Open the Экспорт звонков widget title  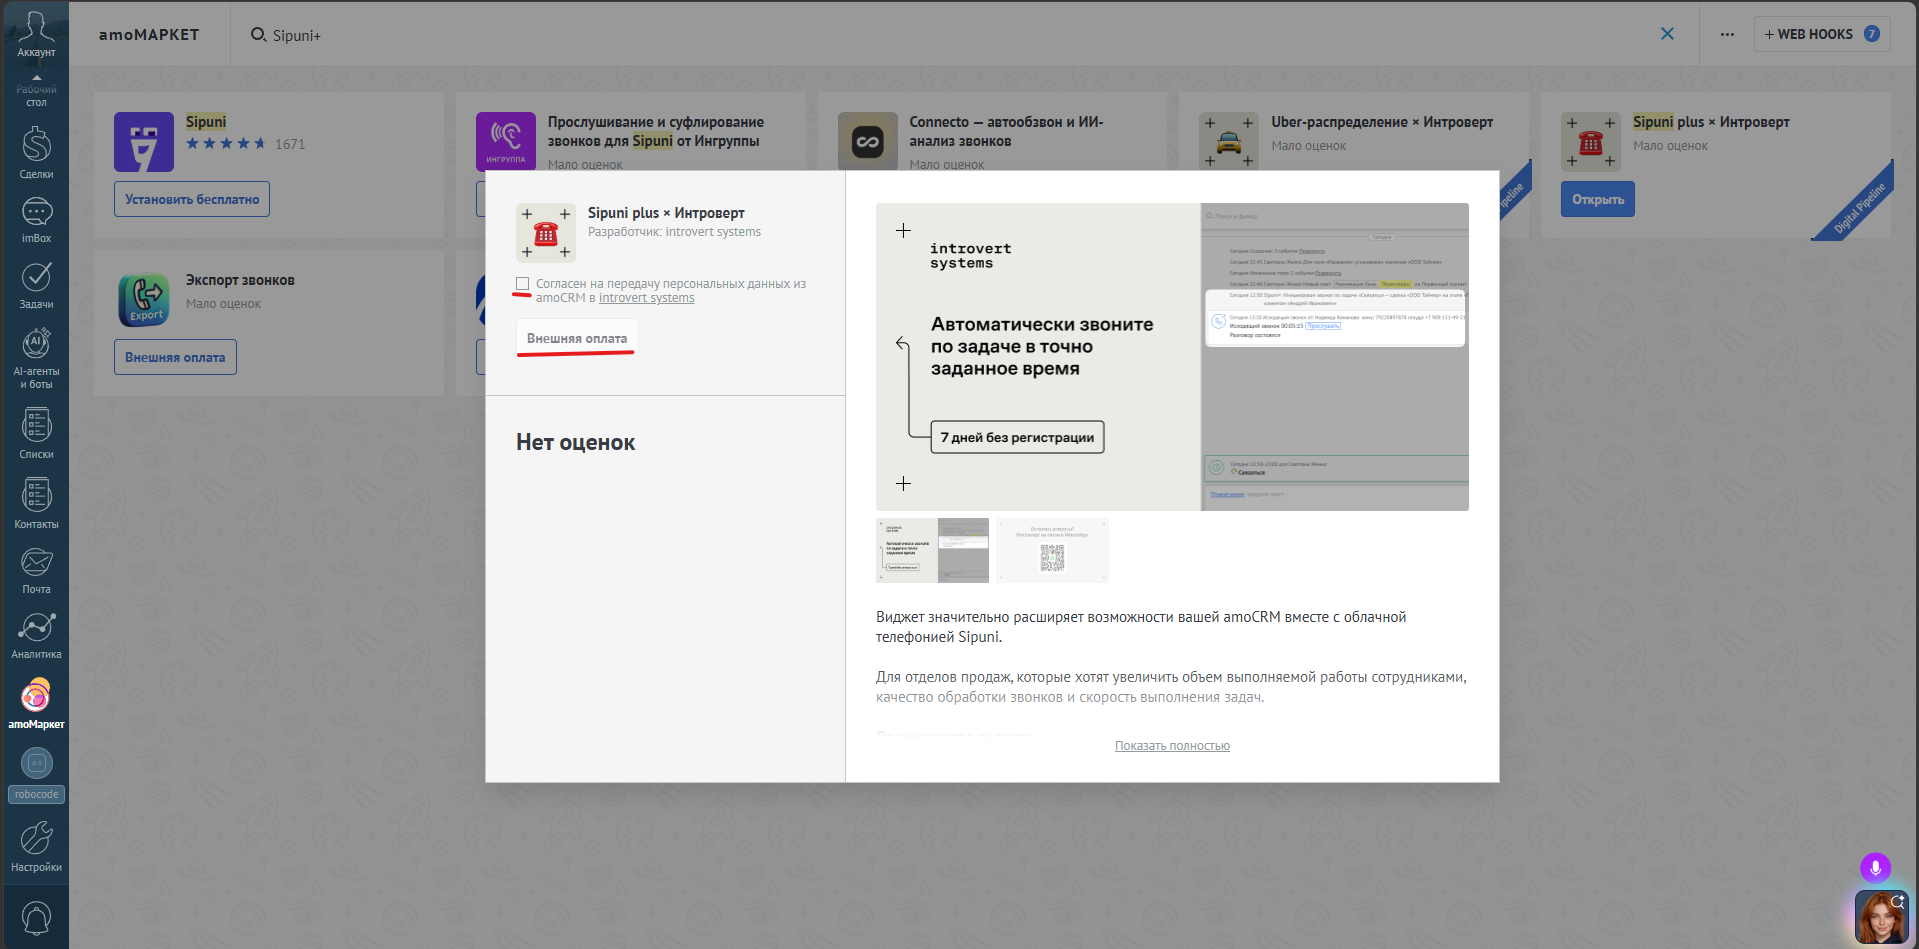point(240,280)
